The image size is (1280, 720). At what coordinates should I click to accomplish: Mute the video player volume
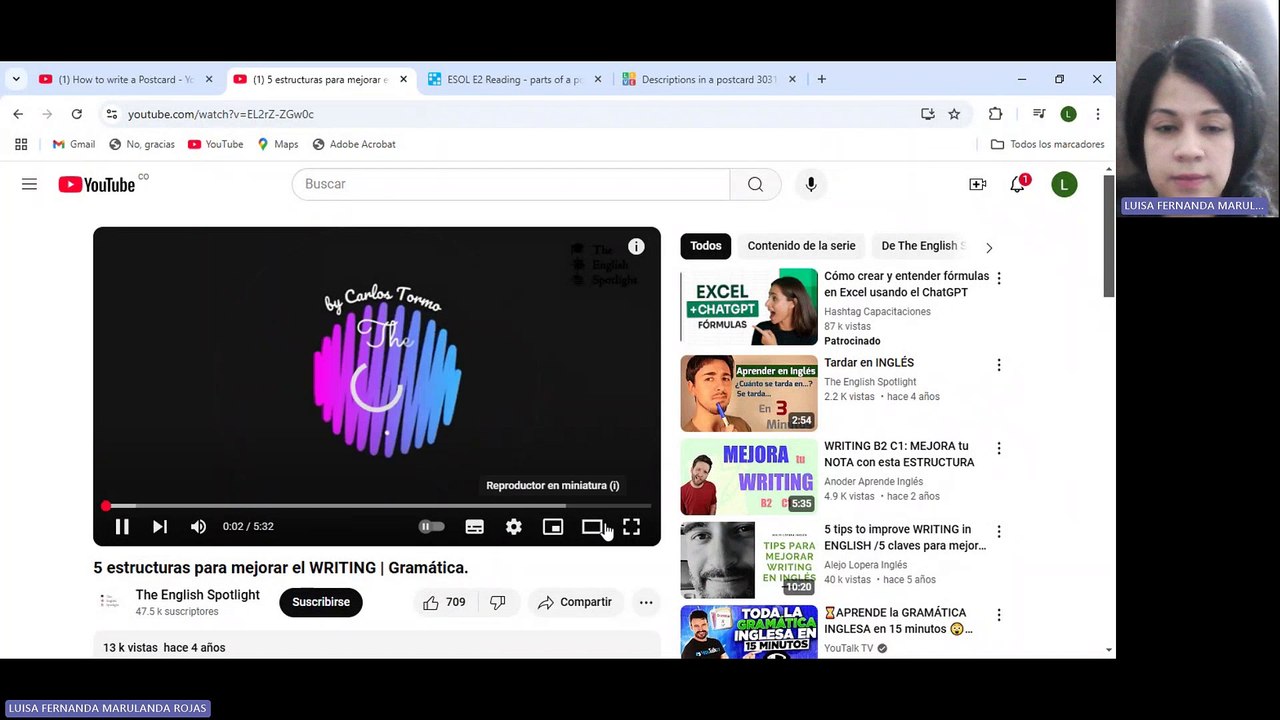(198, 527)
